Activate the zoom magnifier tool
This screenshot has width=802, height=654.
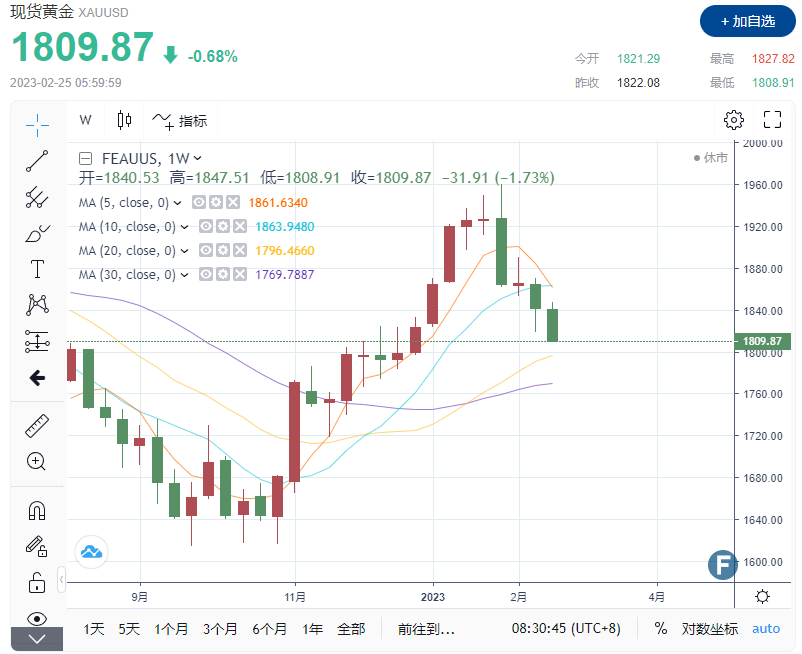[37, 461]
